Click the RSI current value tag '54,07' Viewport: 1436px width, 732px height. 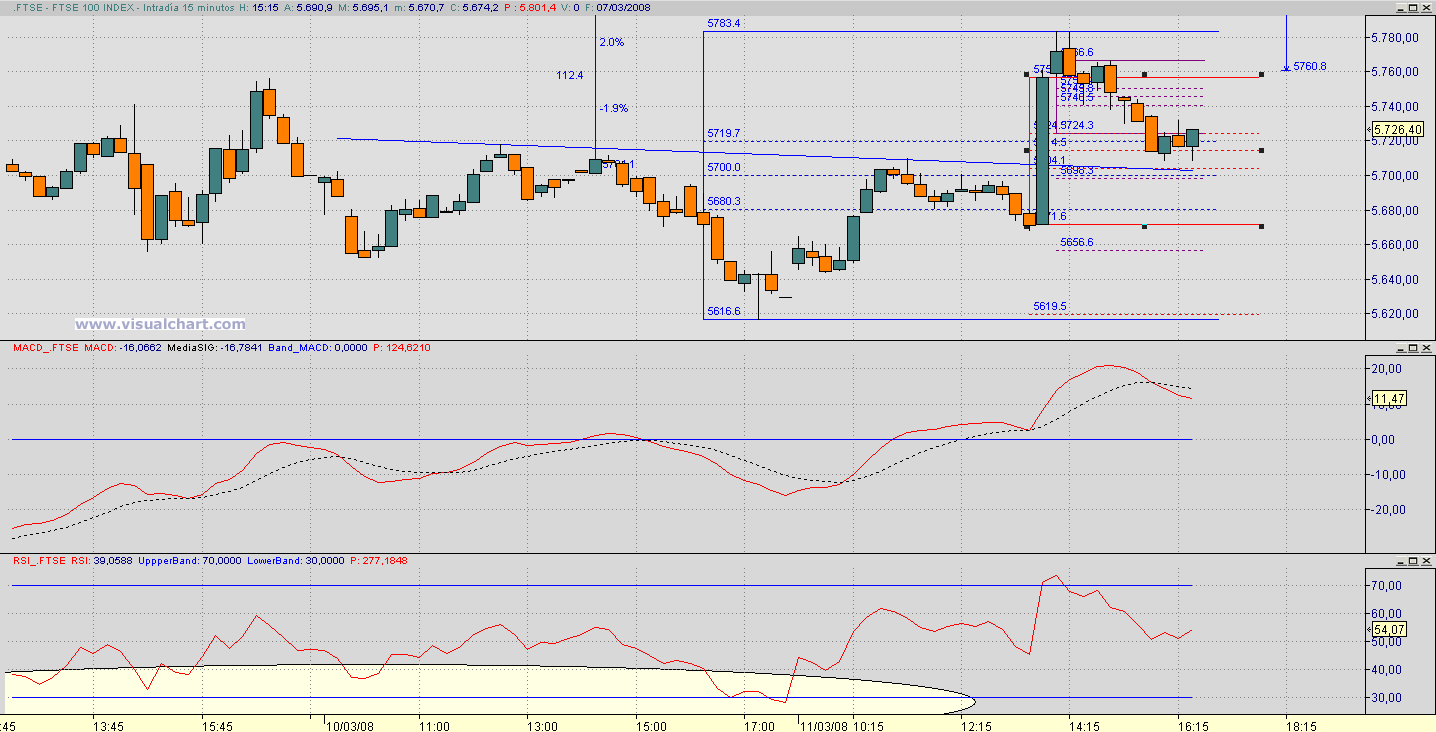coord(1390,629)
